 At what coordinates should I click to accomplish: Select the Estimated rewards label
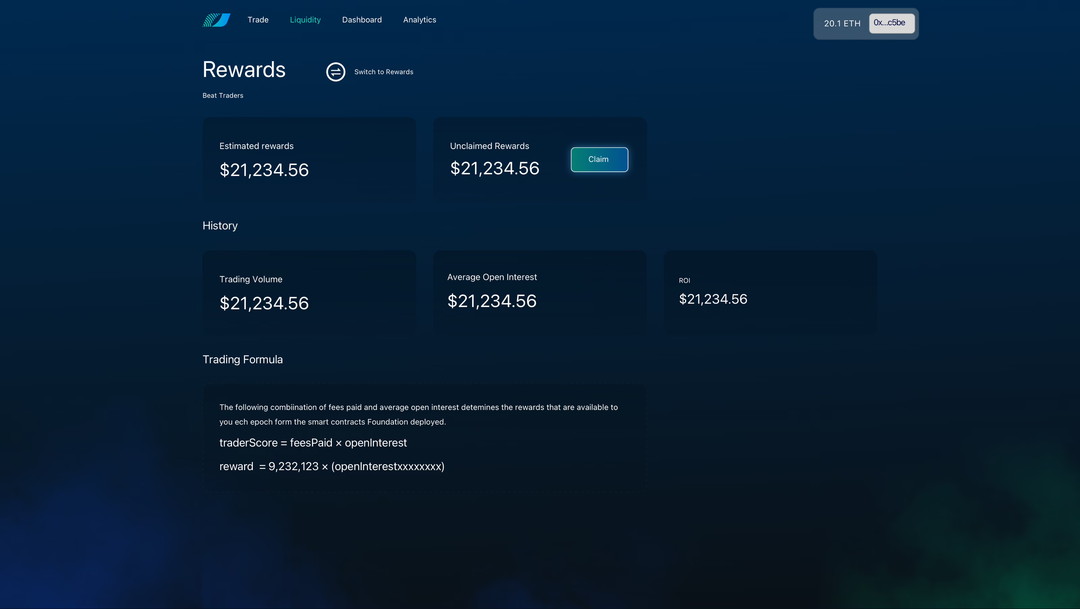pyautogui.click(x=256, y=146)
